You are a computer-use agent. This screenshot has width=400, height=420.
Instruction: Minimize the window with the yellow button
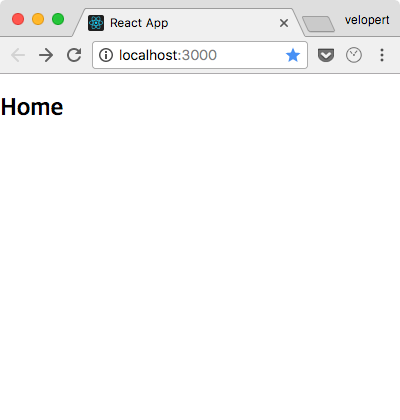tap(38, 19)
